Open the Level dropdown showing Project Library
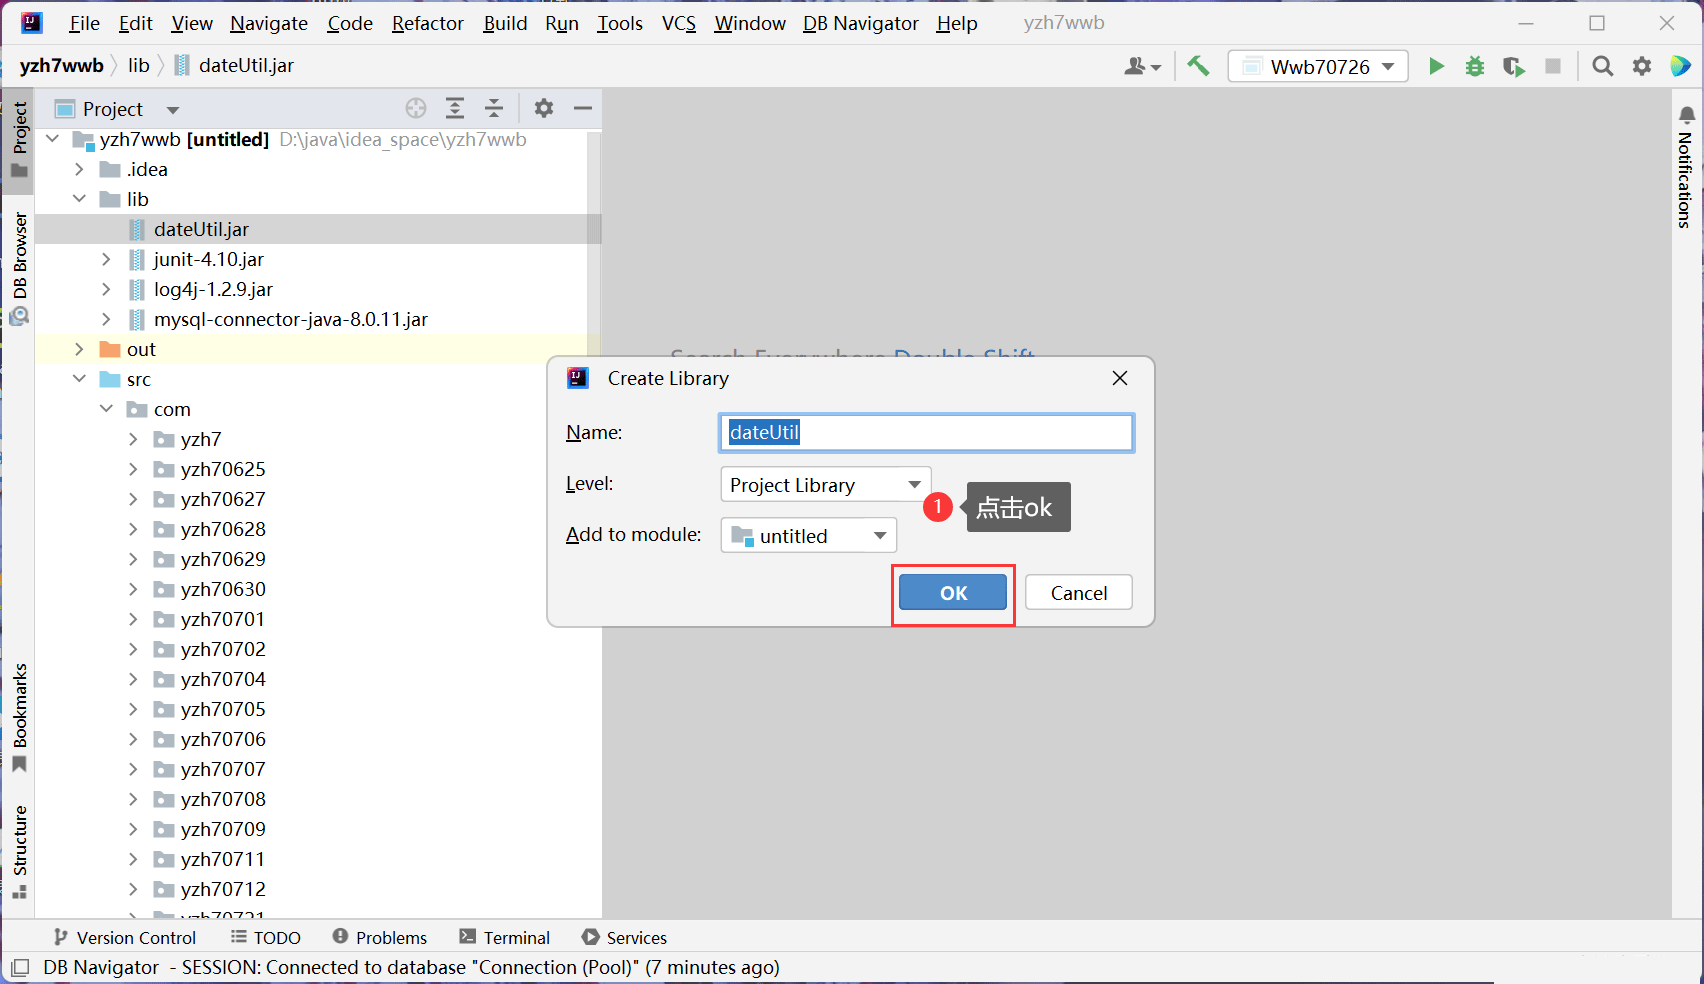The image size is (1704, 984). coord(825,485)
